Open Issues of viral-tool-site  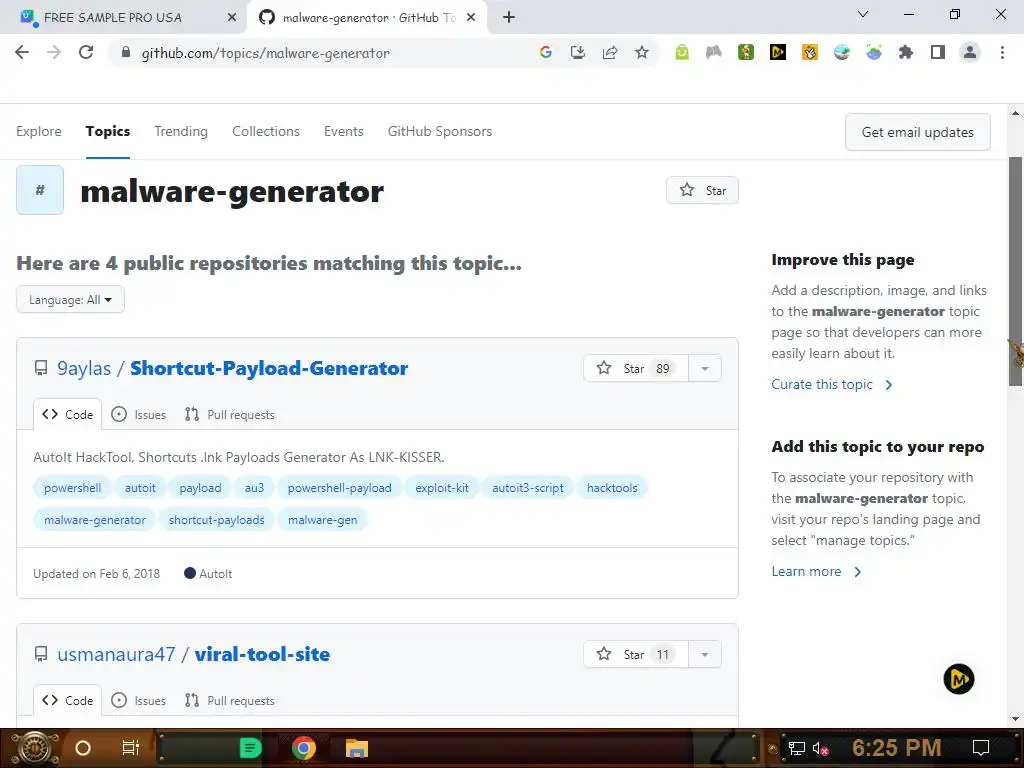tap(138, 701)
